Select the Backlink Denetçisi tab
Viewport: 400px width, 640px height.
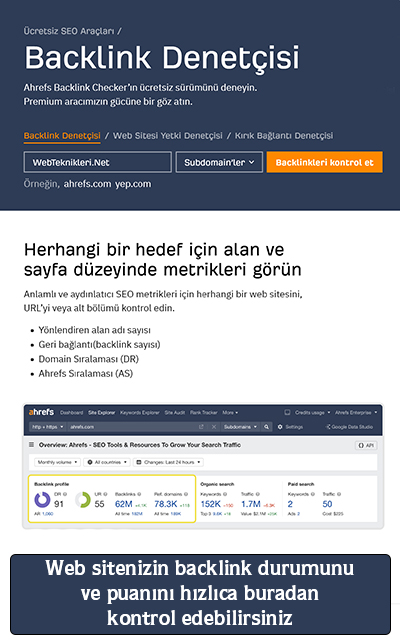[62, 136]
